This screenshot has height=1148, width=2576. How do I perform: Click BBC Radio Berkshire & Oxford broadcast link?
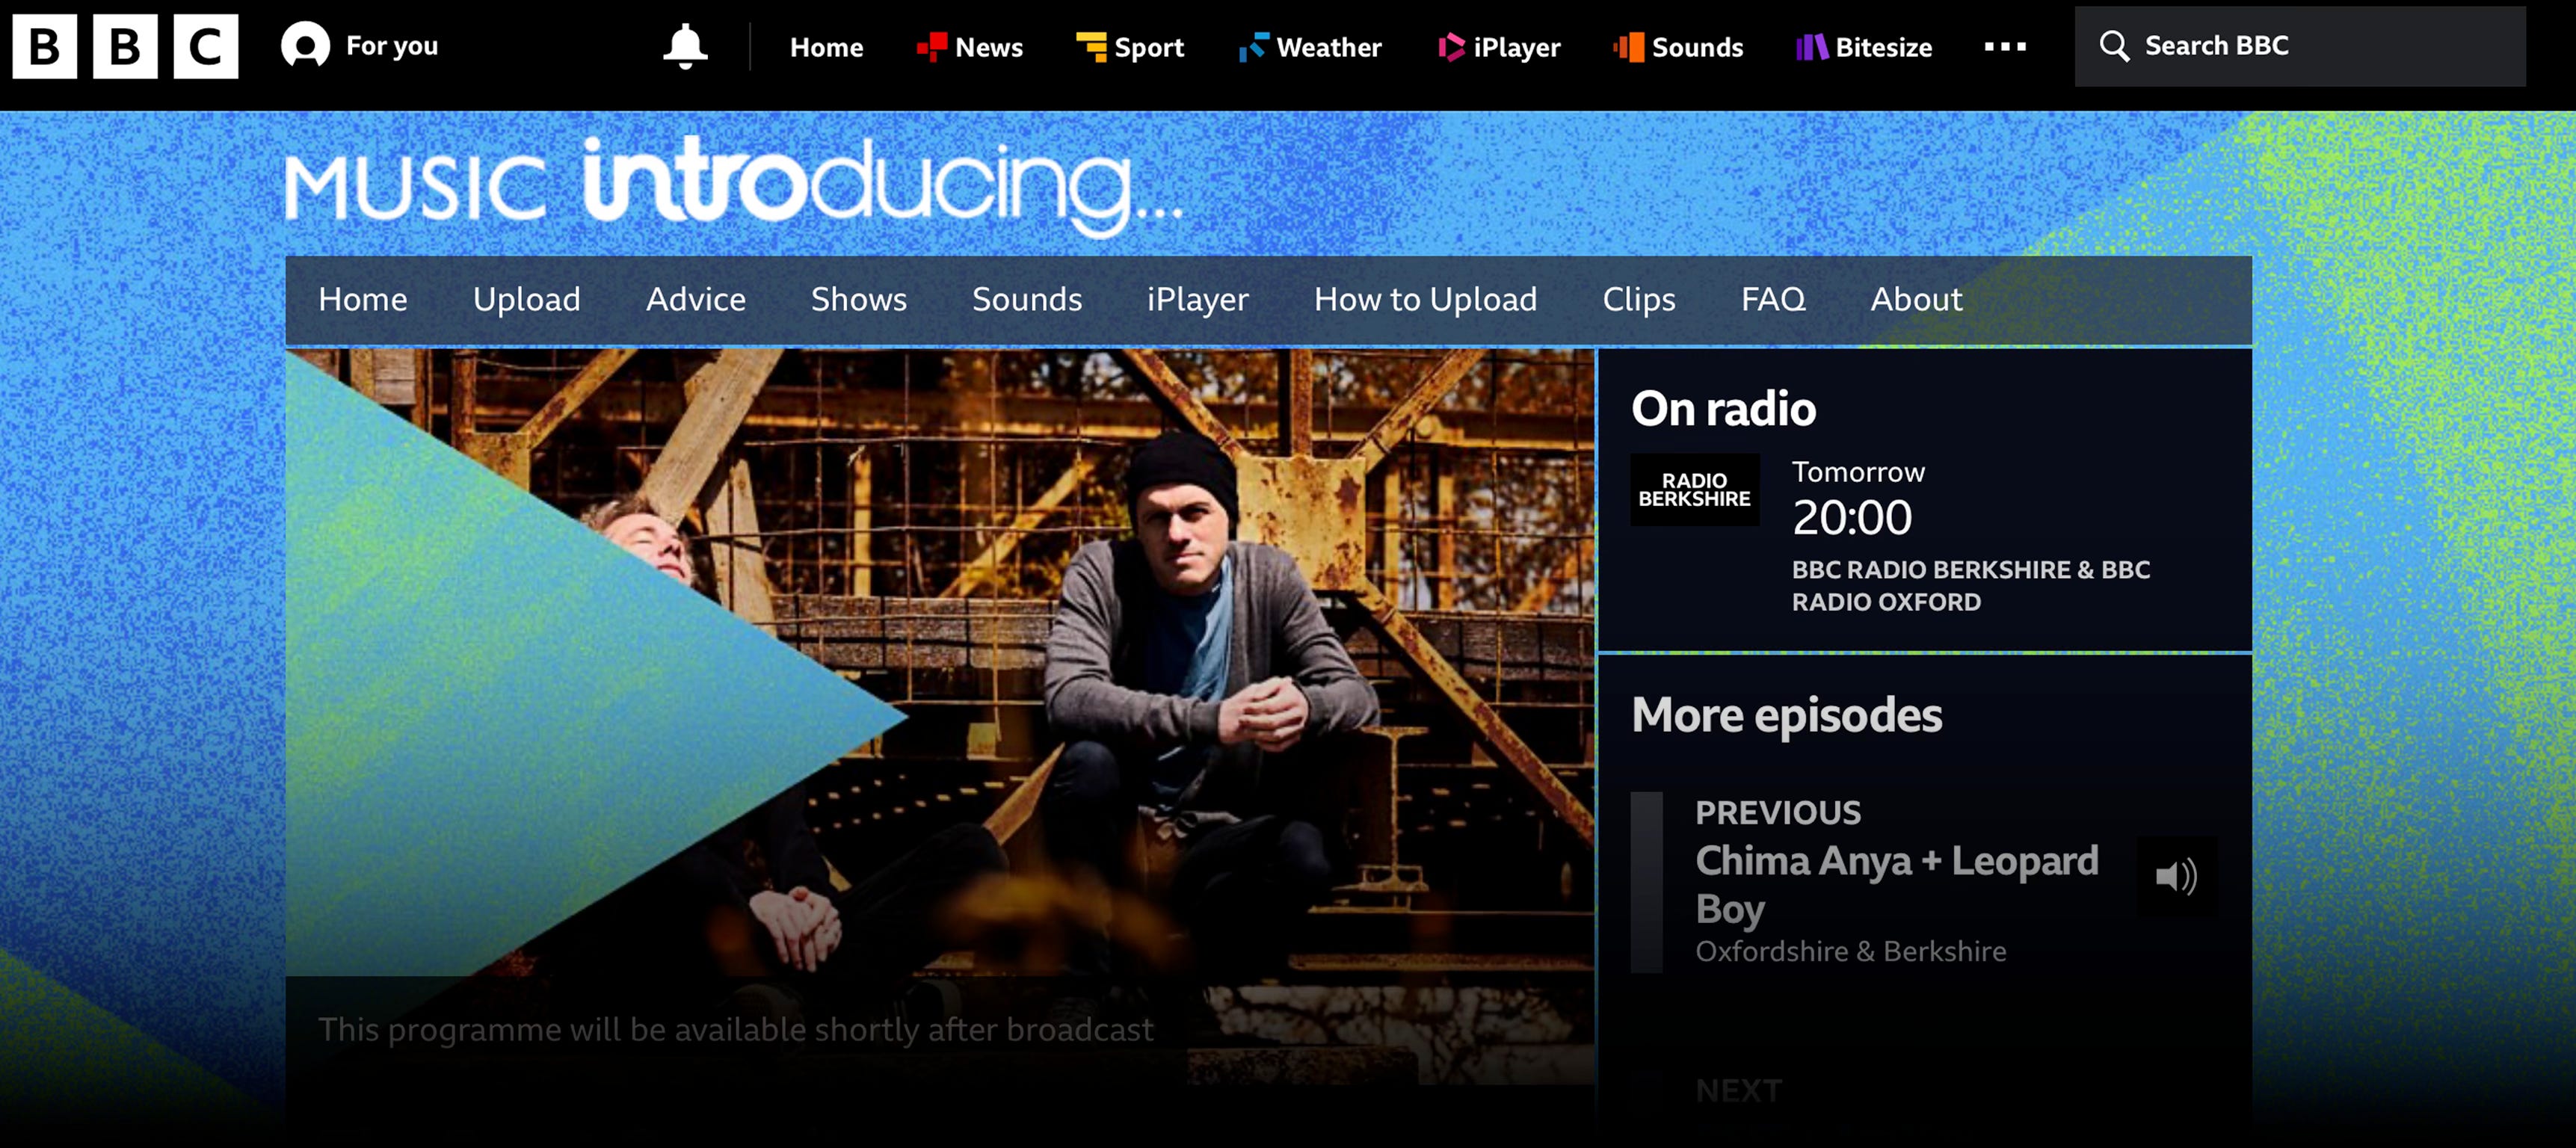point(1970,585)
